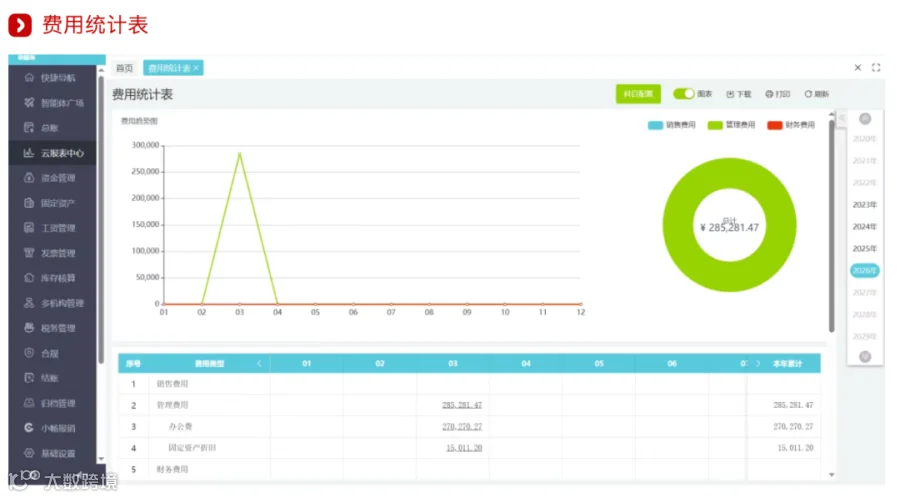Toggle 销售费用 legend series visibility
The width and height of the screenshot is (900, 498).
[x=671, y=125]
